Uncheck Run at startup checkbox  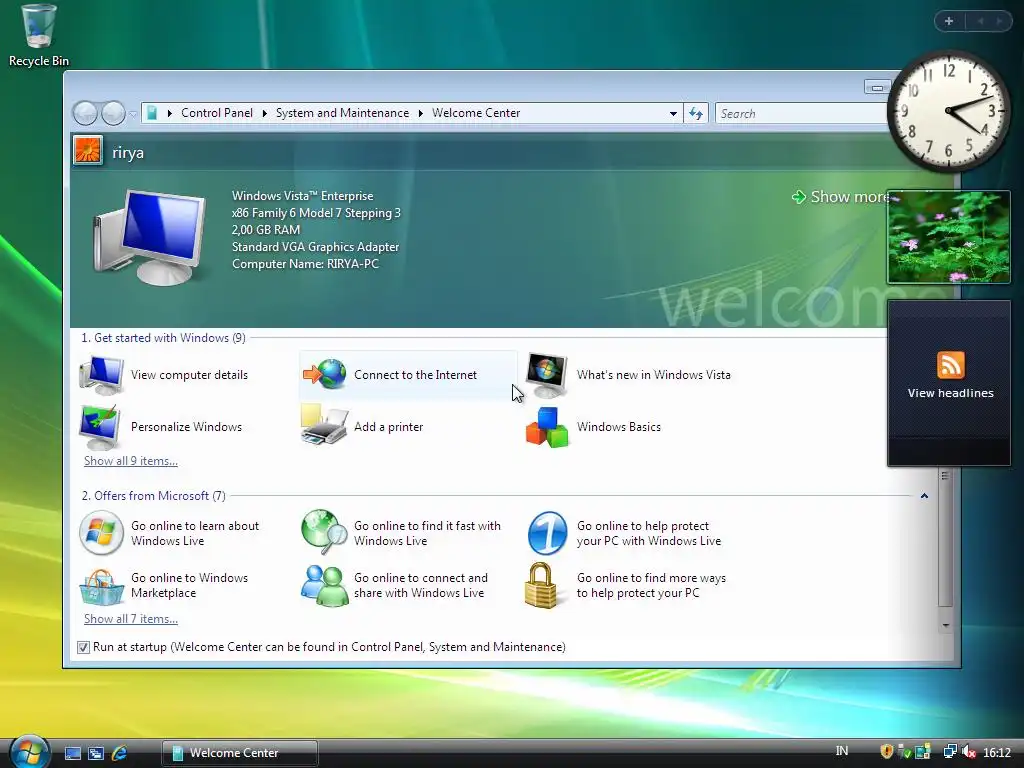click(x=83, y=647)
